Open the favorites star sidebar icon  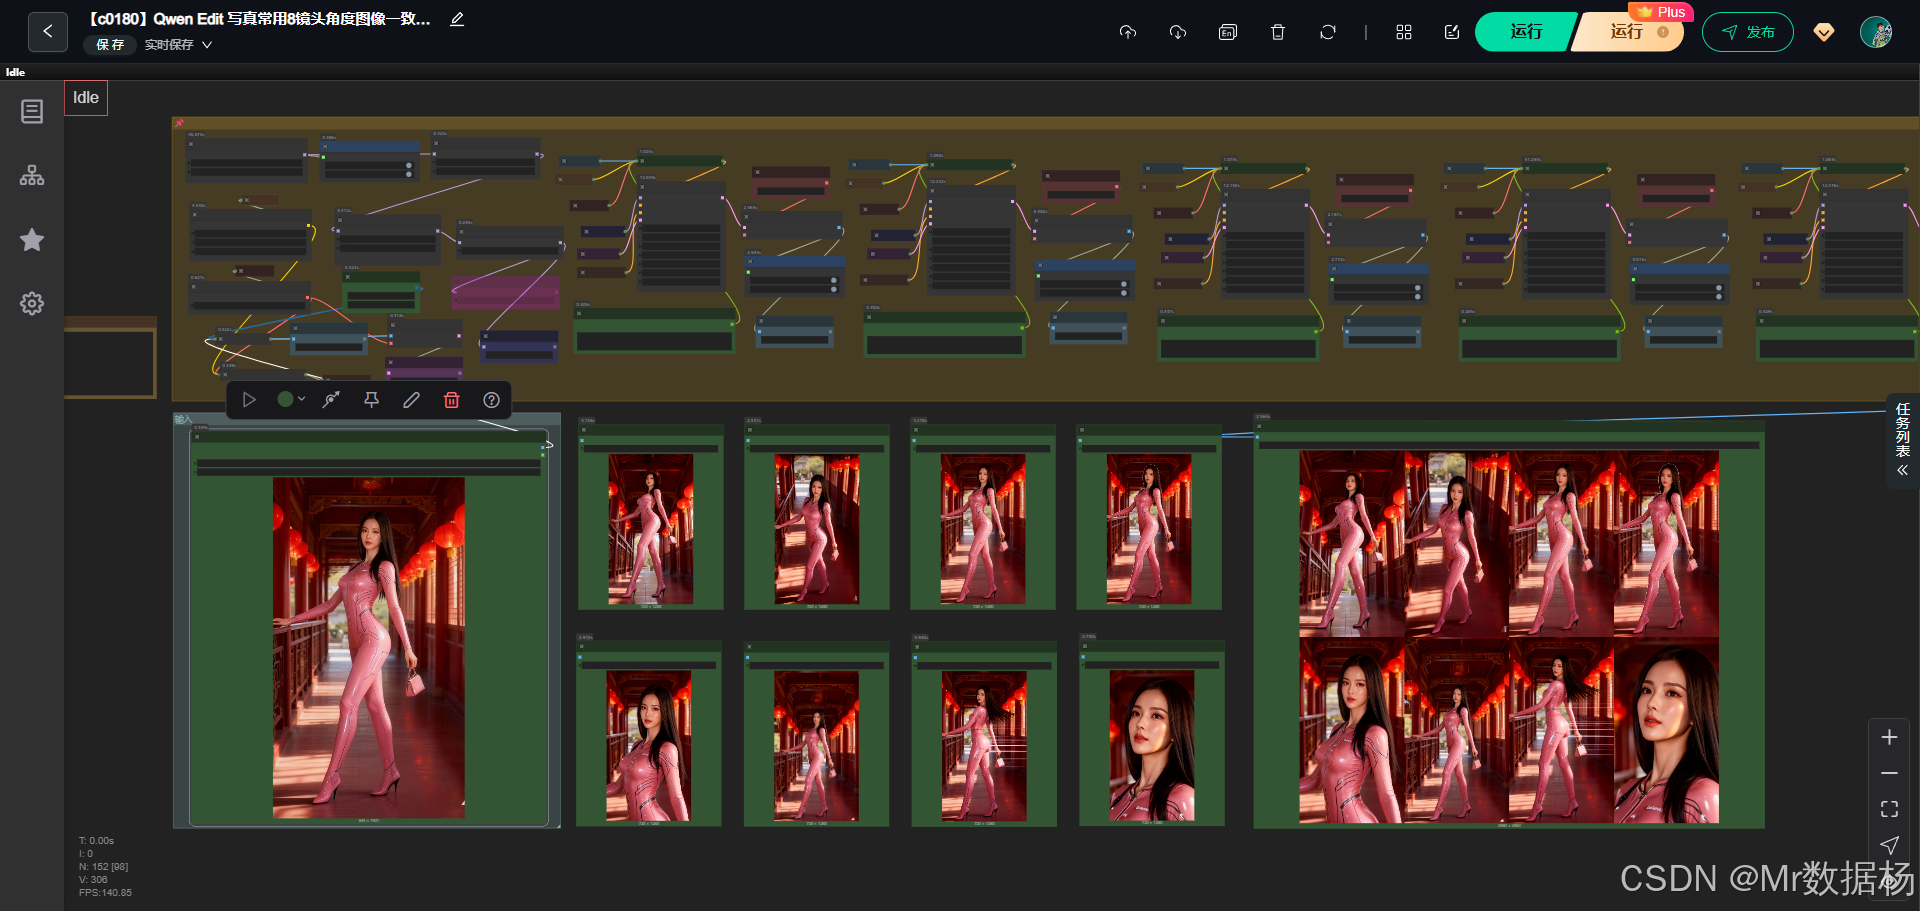point(32,239)
